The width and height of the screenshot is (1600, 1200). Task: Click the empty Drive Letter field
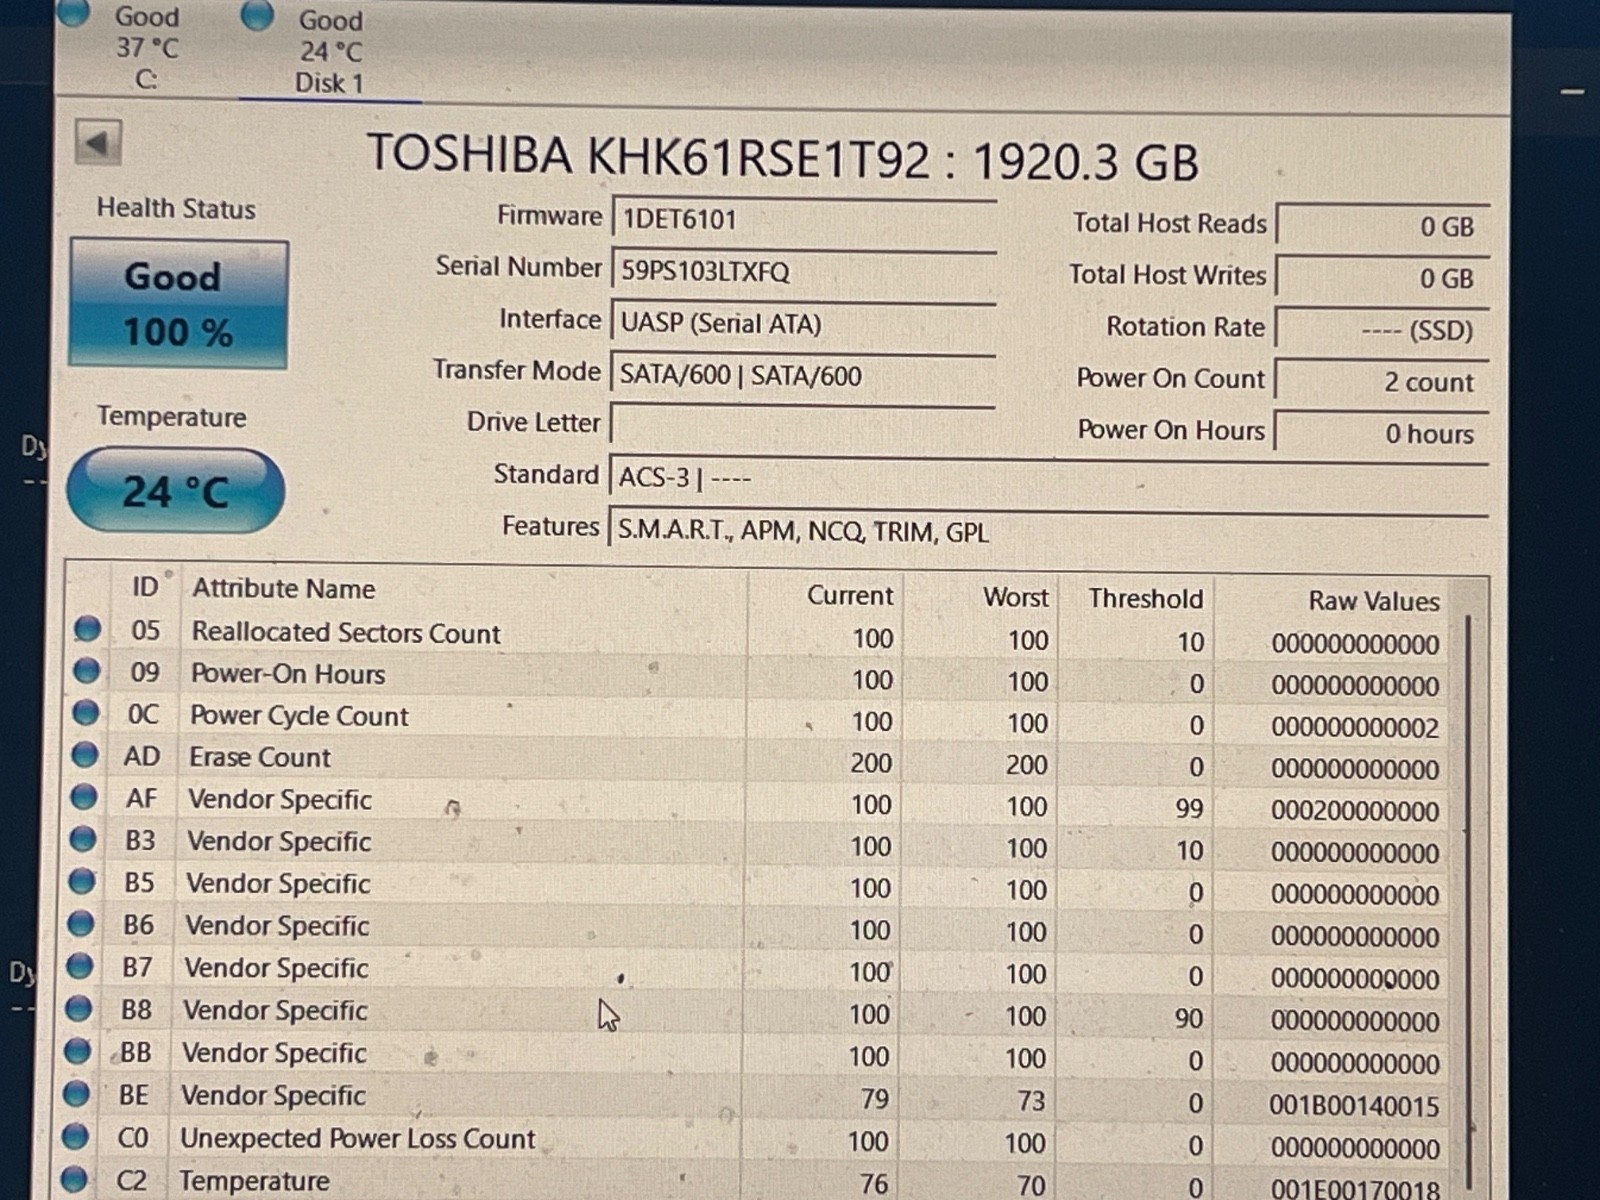803,425
